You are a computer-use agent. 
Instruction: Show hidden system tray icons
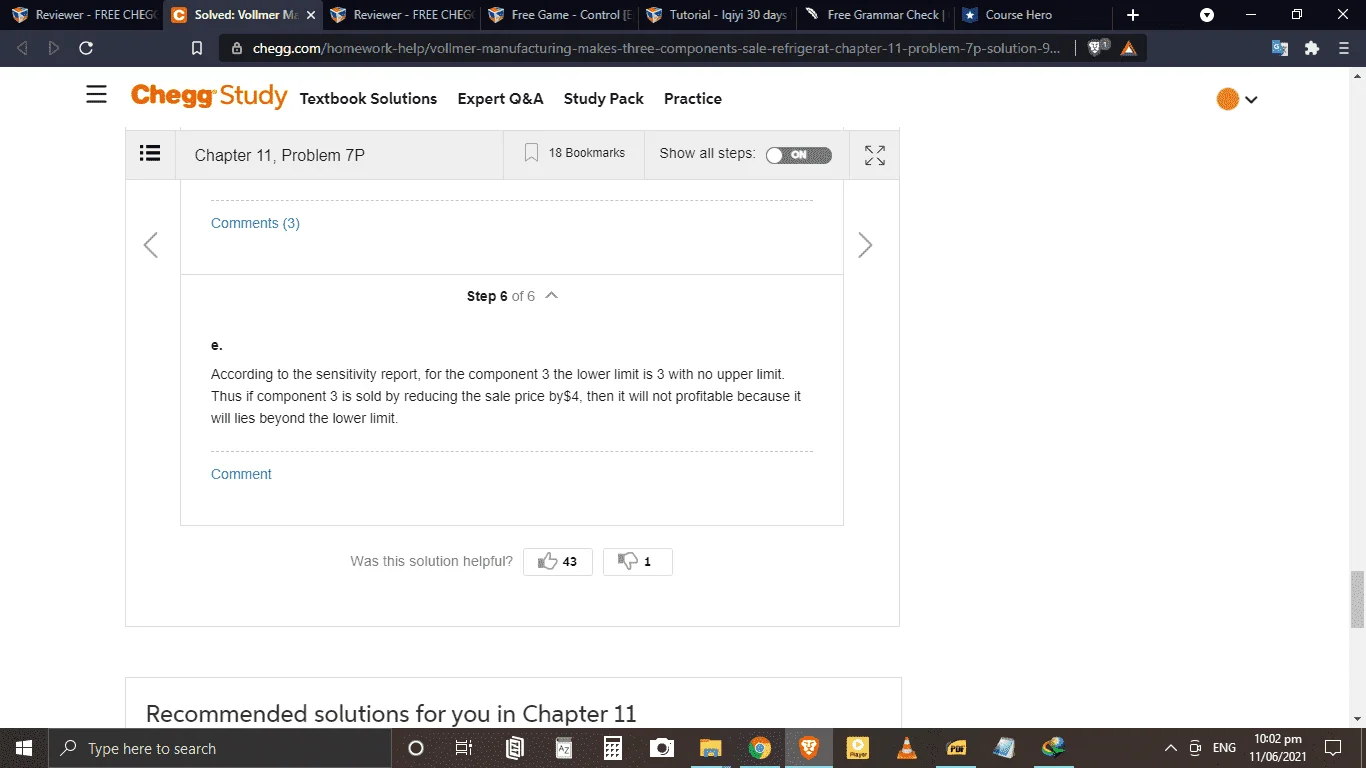(1171, 748)
